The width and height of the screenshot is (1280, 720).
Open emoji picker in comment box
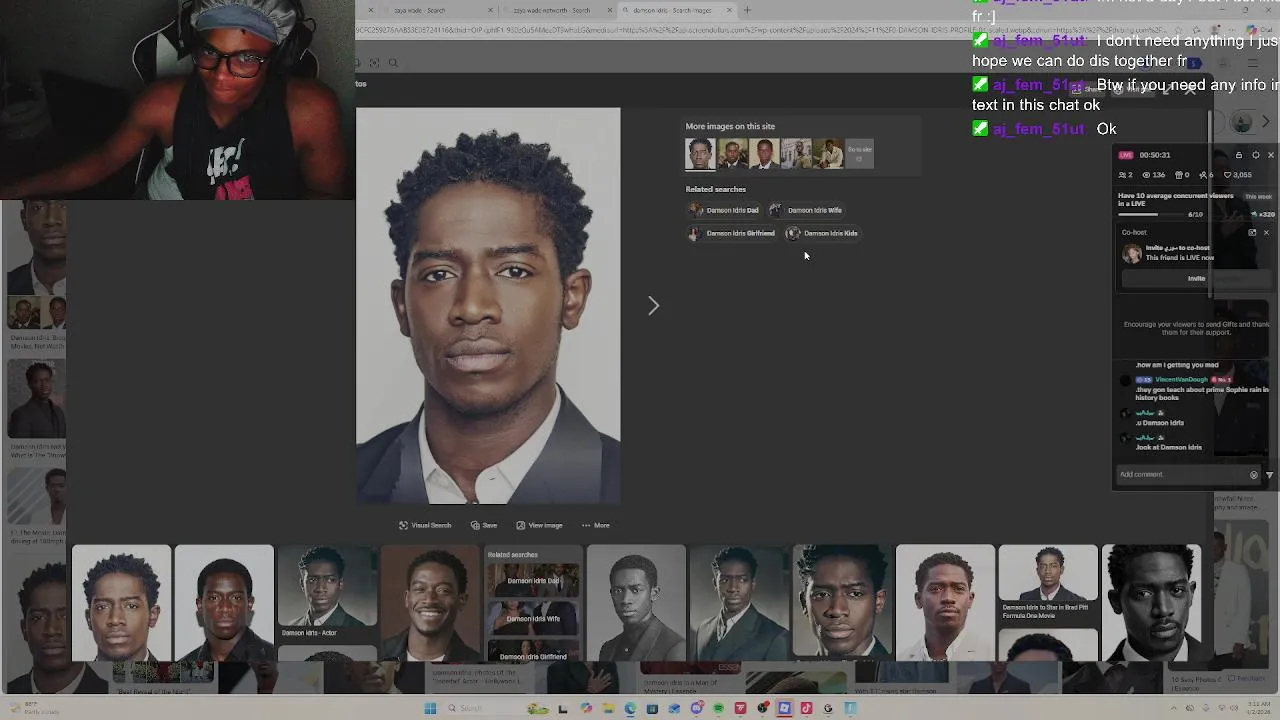coord(1254,474)
